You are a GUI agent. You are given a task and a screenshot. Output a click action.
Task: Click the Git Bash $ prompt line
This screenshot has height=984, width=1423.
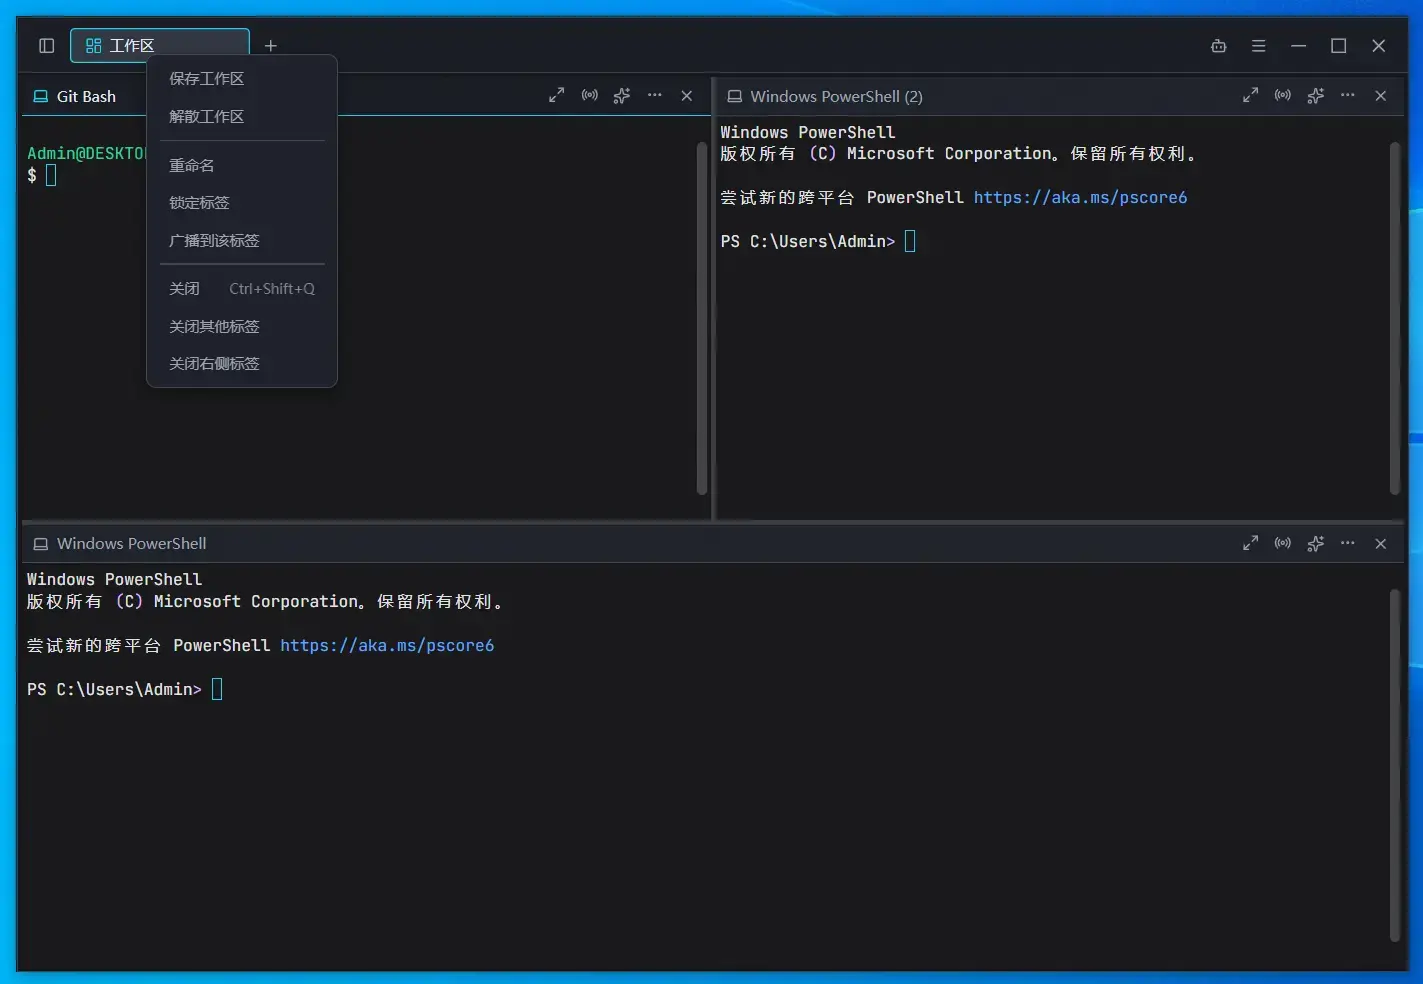[x=41, y=176]
